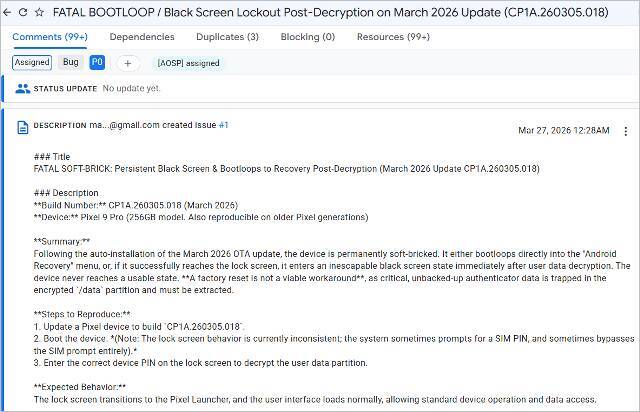
Task: Click step 3 'Enter the correct device PIN' line
Action: pos(200,363)
